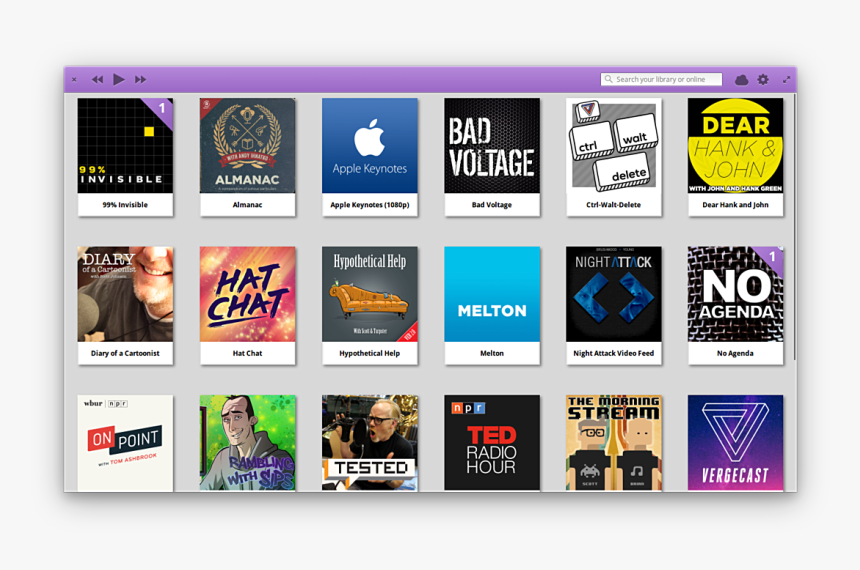The width and height of the screenshot is (860, 570).
Task: Open the Hypothetical Help couch cover
Action: (370, 294)
